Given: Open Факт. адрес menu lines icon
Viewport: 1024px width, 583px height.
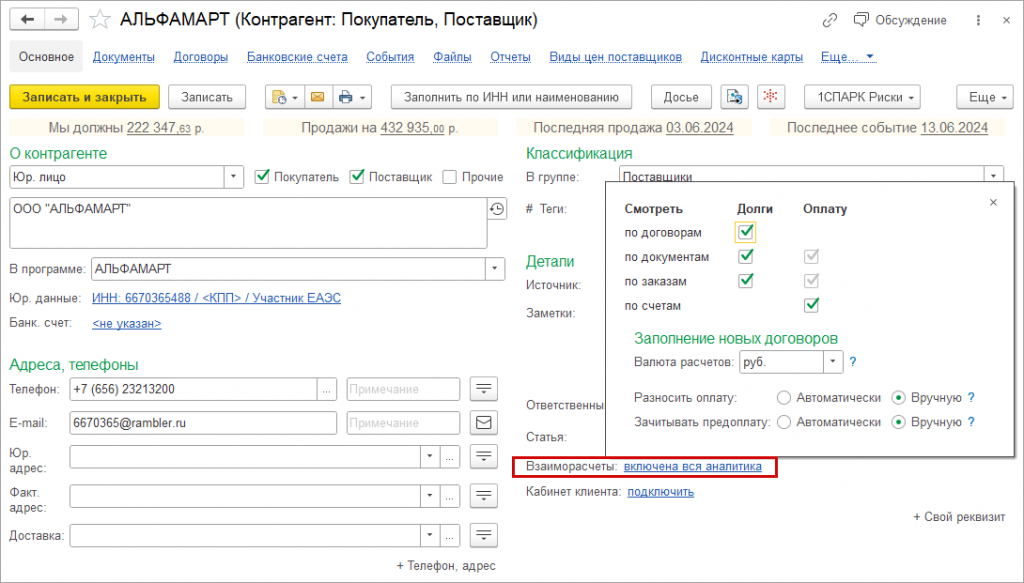Looking at the screenshot, I should (x=483, y=496).
